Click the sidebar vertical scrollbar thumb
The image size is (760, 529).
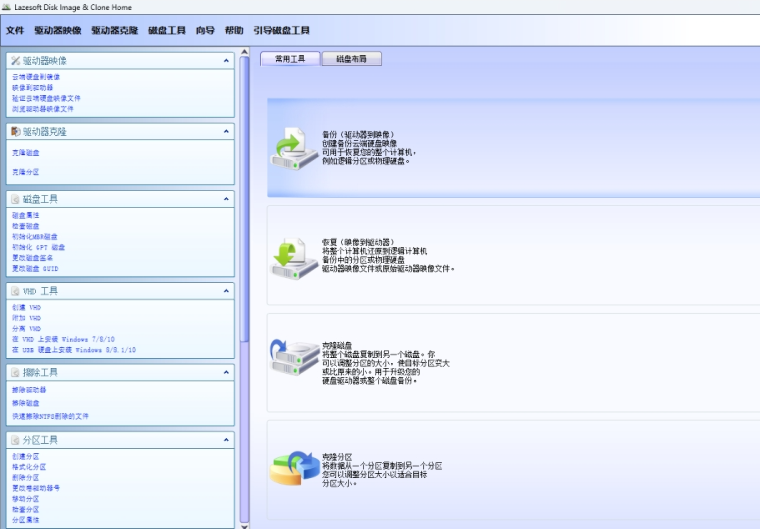pos(244,199)
